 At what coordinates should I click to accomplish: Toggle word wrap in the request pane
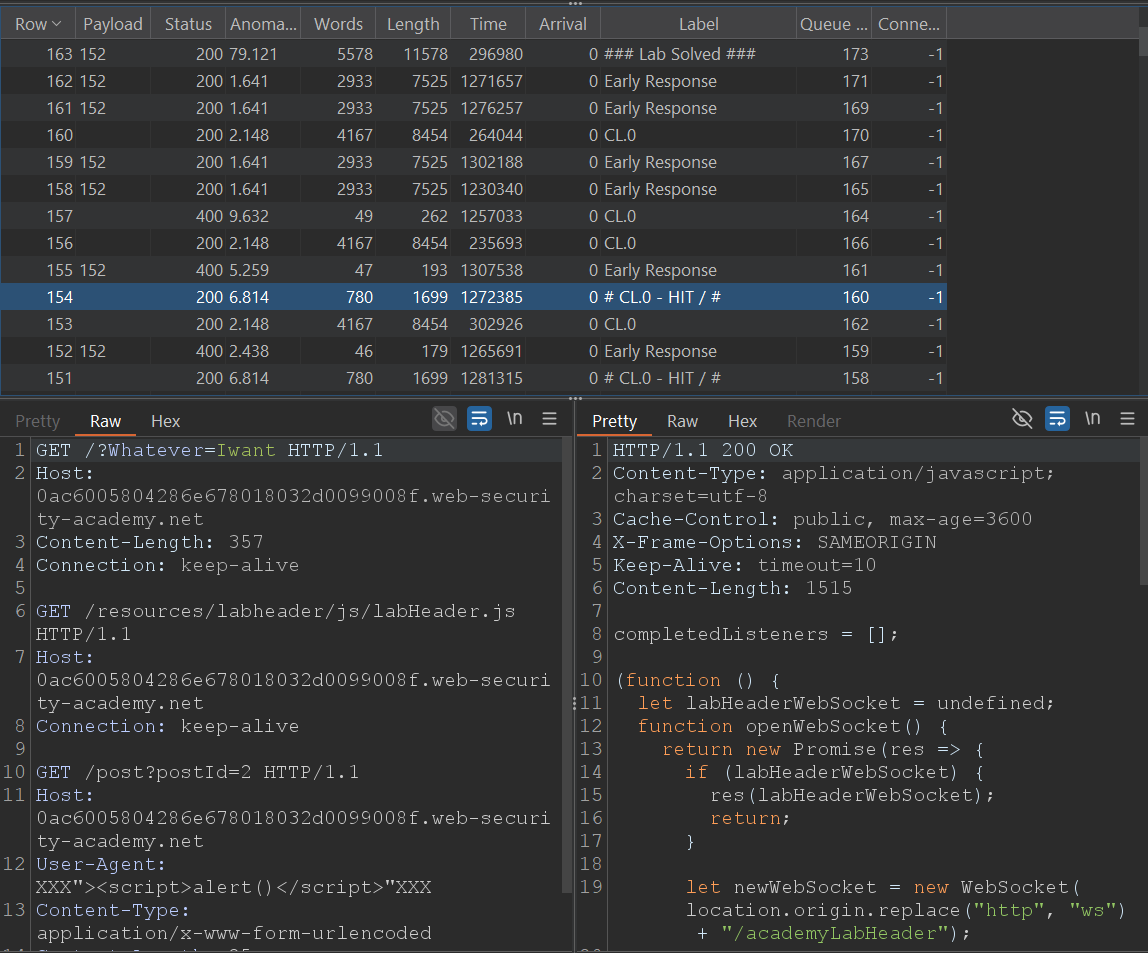pyautogui.click(x=480, y=419)
